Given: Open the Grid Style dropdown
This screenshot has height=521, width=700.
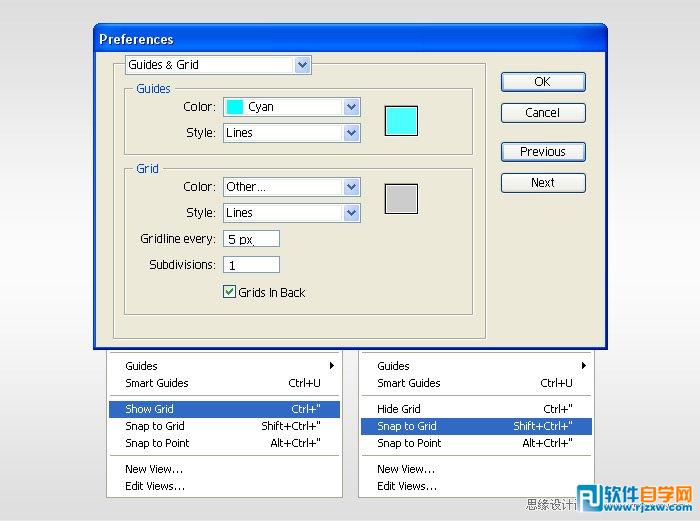Looking at the screenshot, I should [292, 213].
